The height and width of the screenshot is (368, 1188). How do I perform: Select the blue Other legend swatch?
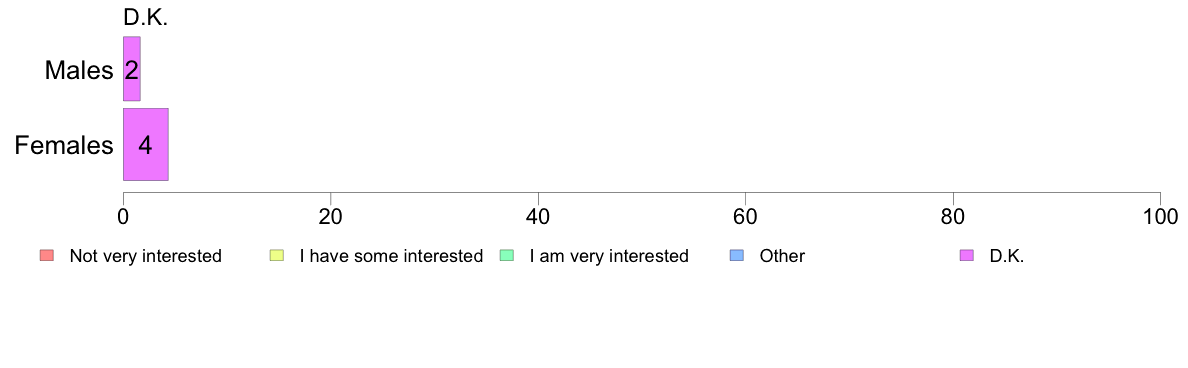[x=738, y=256]
